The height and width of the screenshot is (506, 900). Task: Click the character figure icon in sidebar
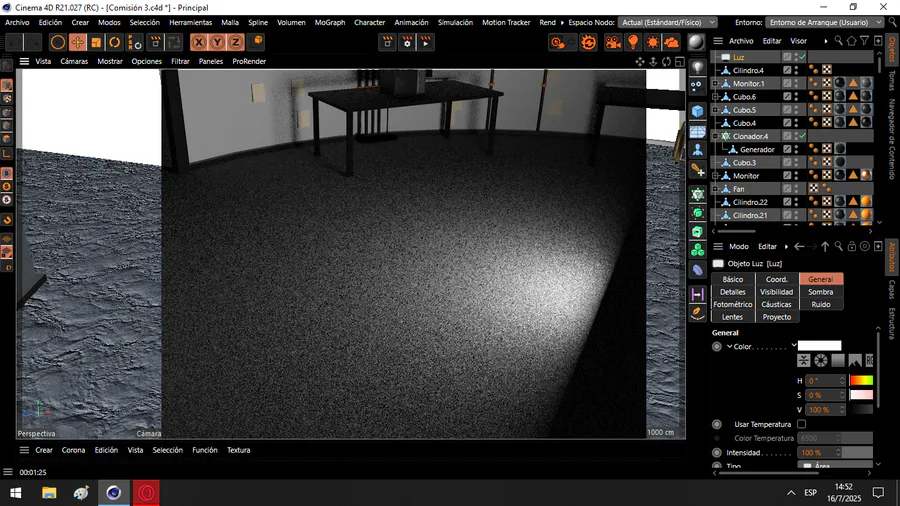697,150
